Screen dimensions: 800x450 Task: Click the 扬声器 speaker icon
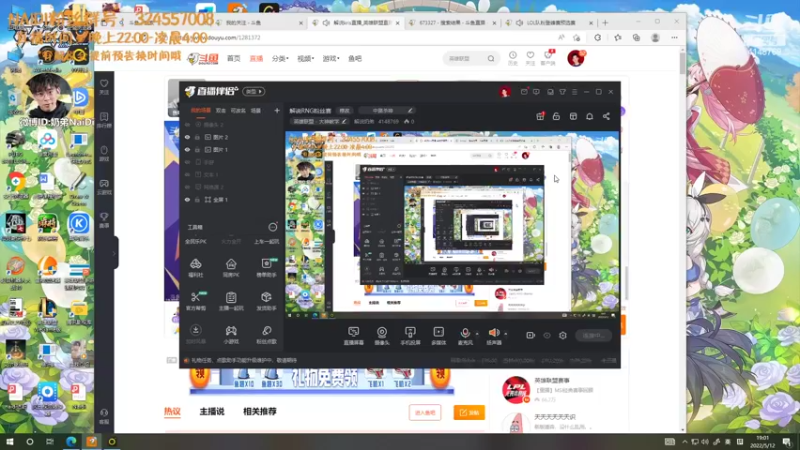pyautogui.click(x=493, y=333)
